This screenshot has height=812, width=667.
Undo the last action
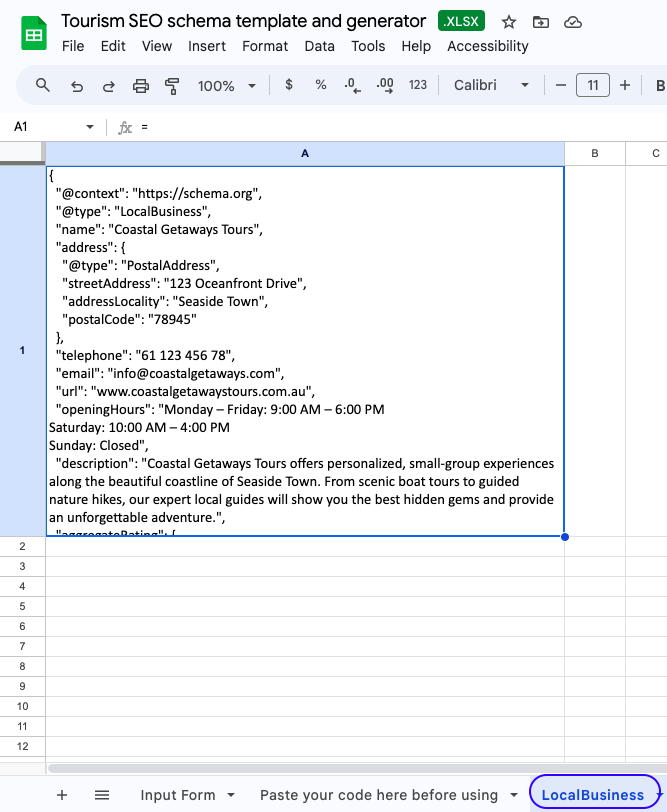(x=77, y=86)
